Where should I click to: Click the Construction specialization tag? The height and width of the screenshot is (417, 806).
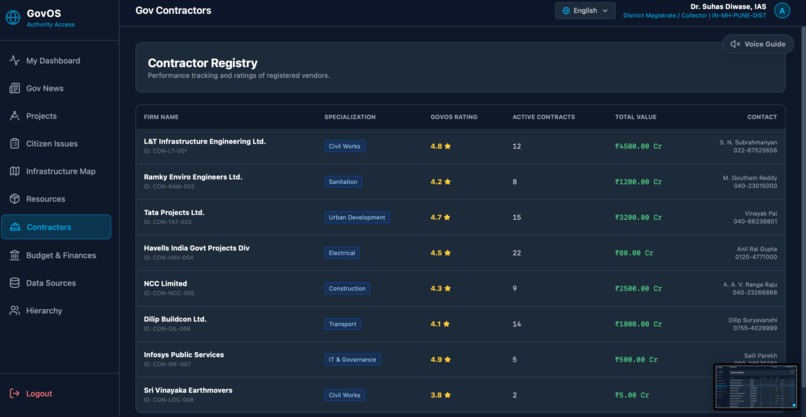347,288
